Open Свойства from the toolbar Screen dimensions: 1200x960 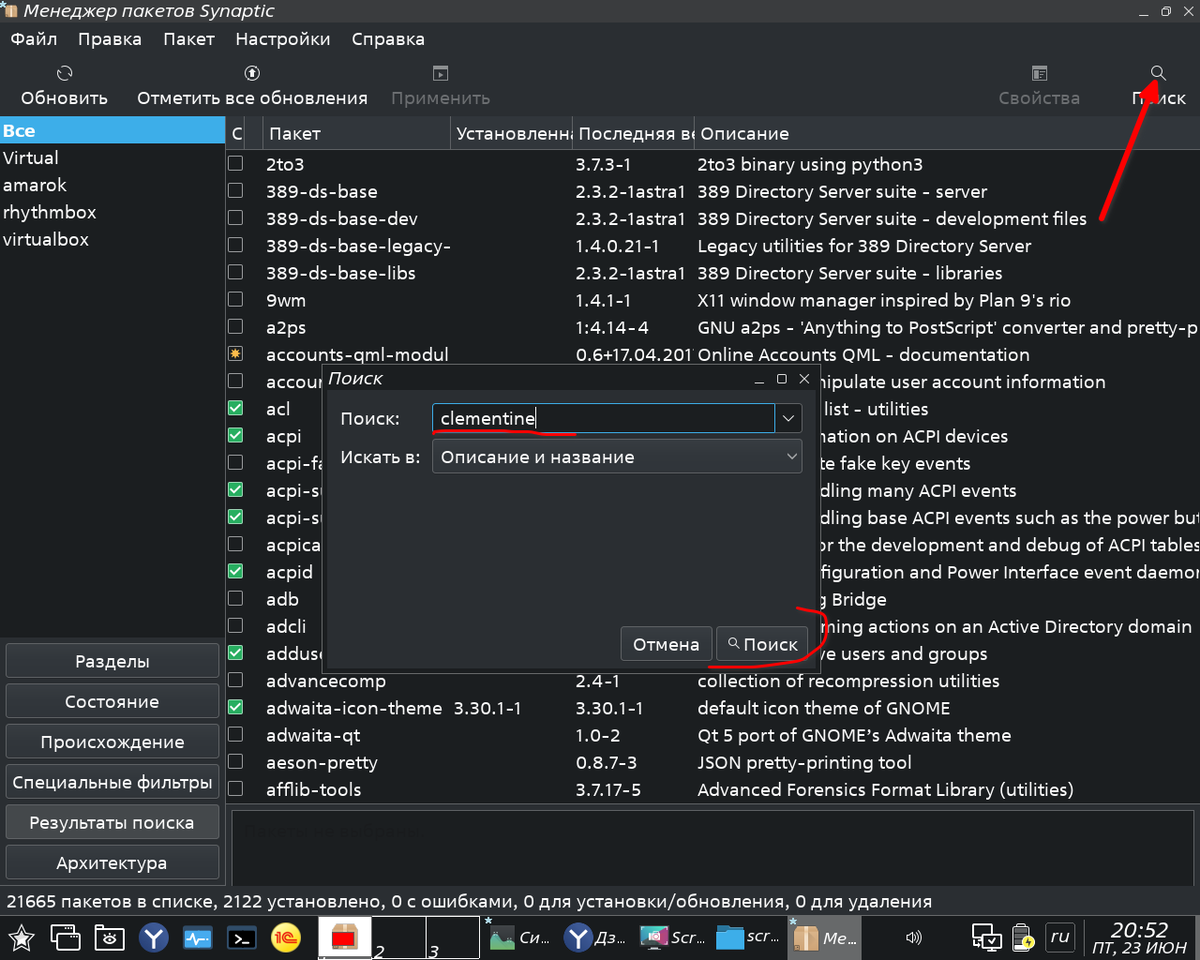pyautogui.click(x=1039, y=73)
